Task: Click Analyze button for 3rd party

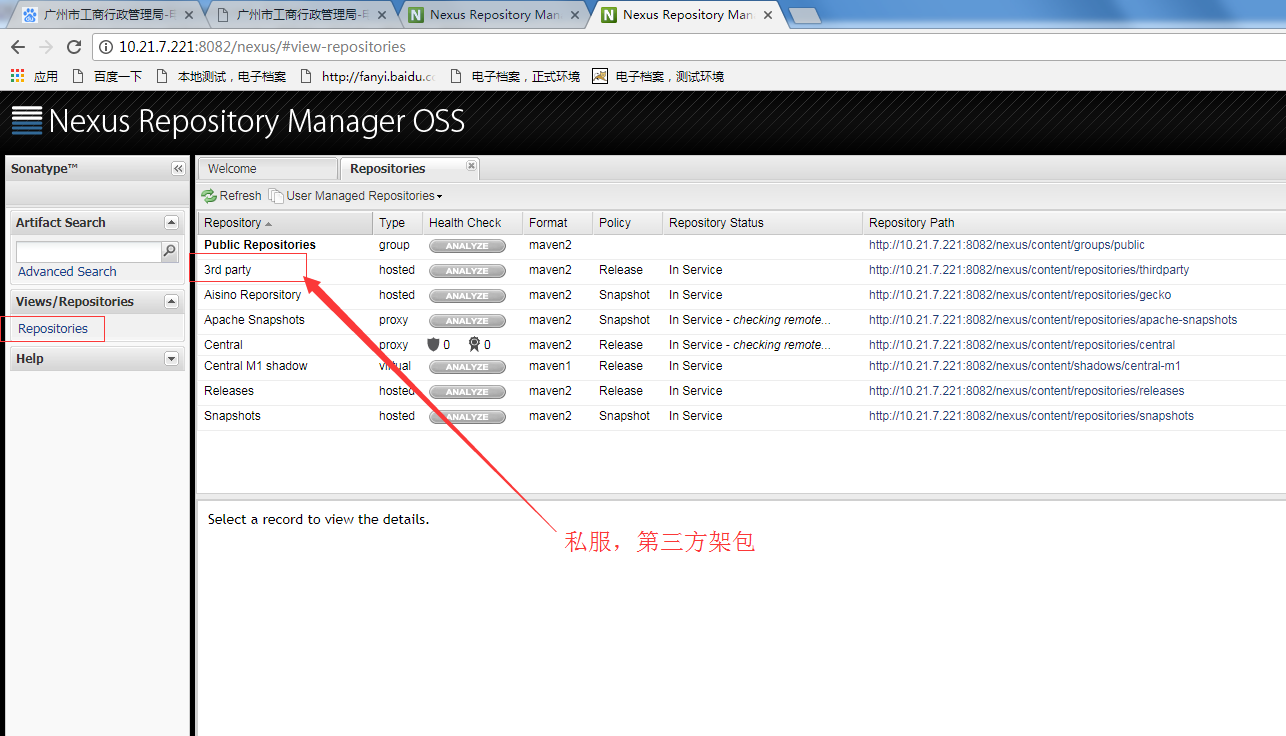Action: click(467, 270)
